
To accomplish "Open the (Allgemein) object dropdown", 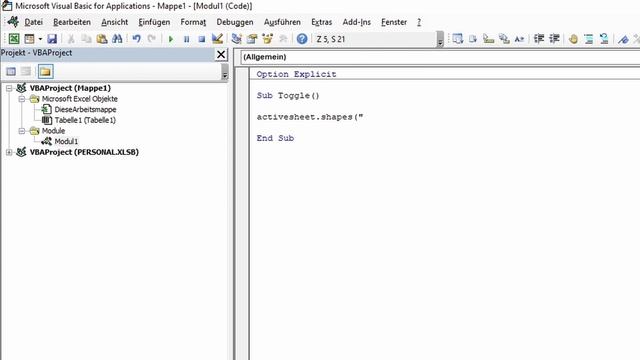I will (x=440, y=57).
